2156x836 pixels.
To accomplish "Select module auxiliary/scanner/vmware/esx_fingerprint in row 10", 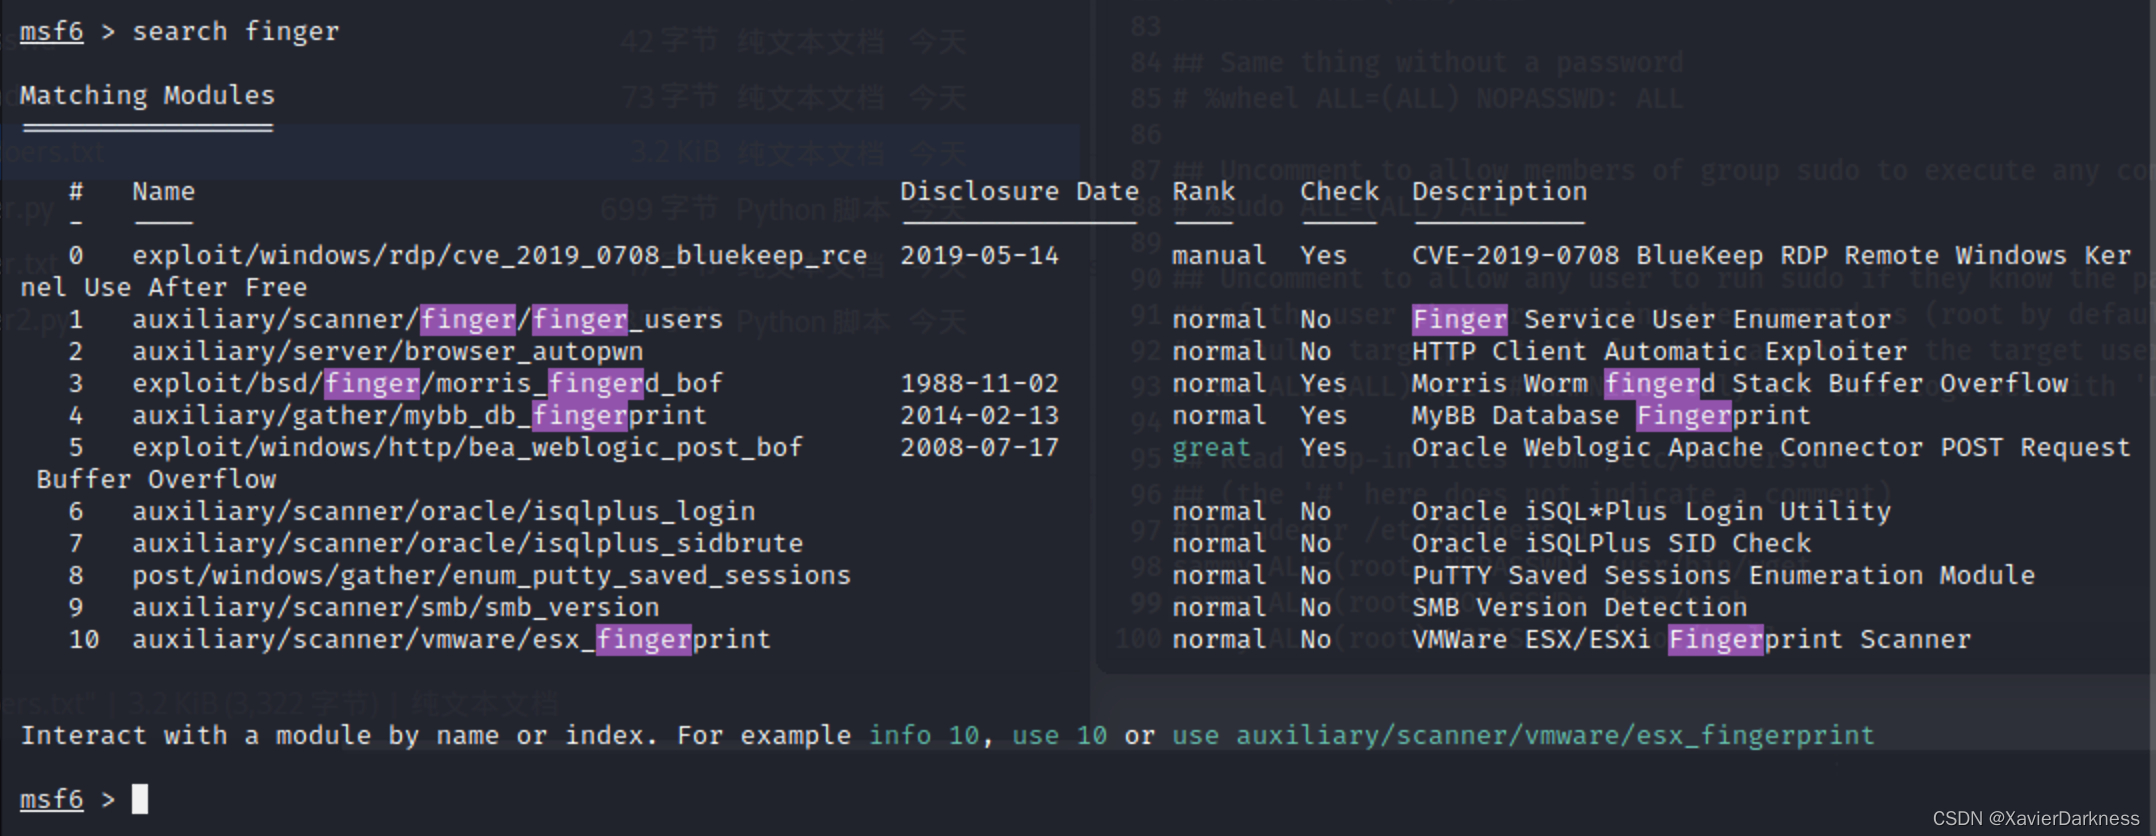I will [451, 640].
